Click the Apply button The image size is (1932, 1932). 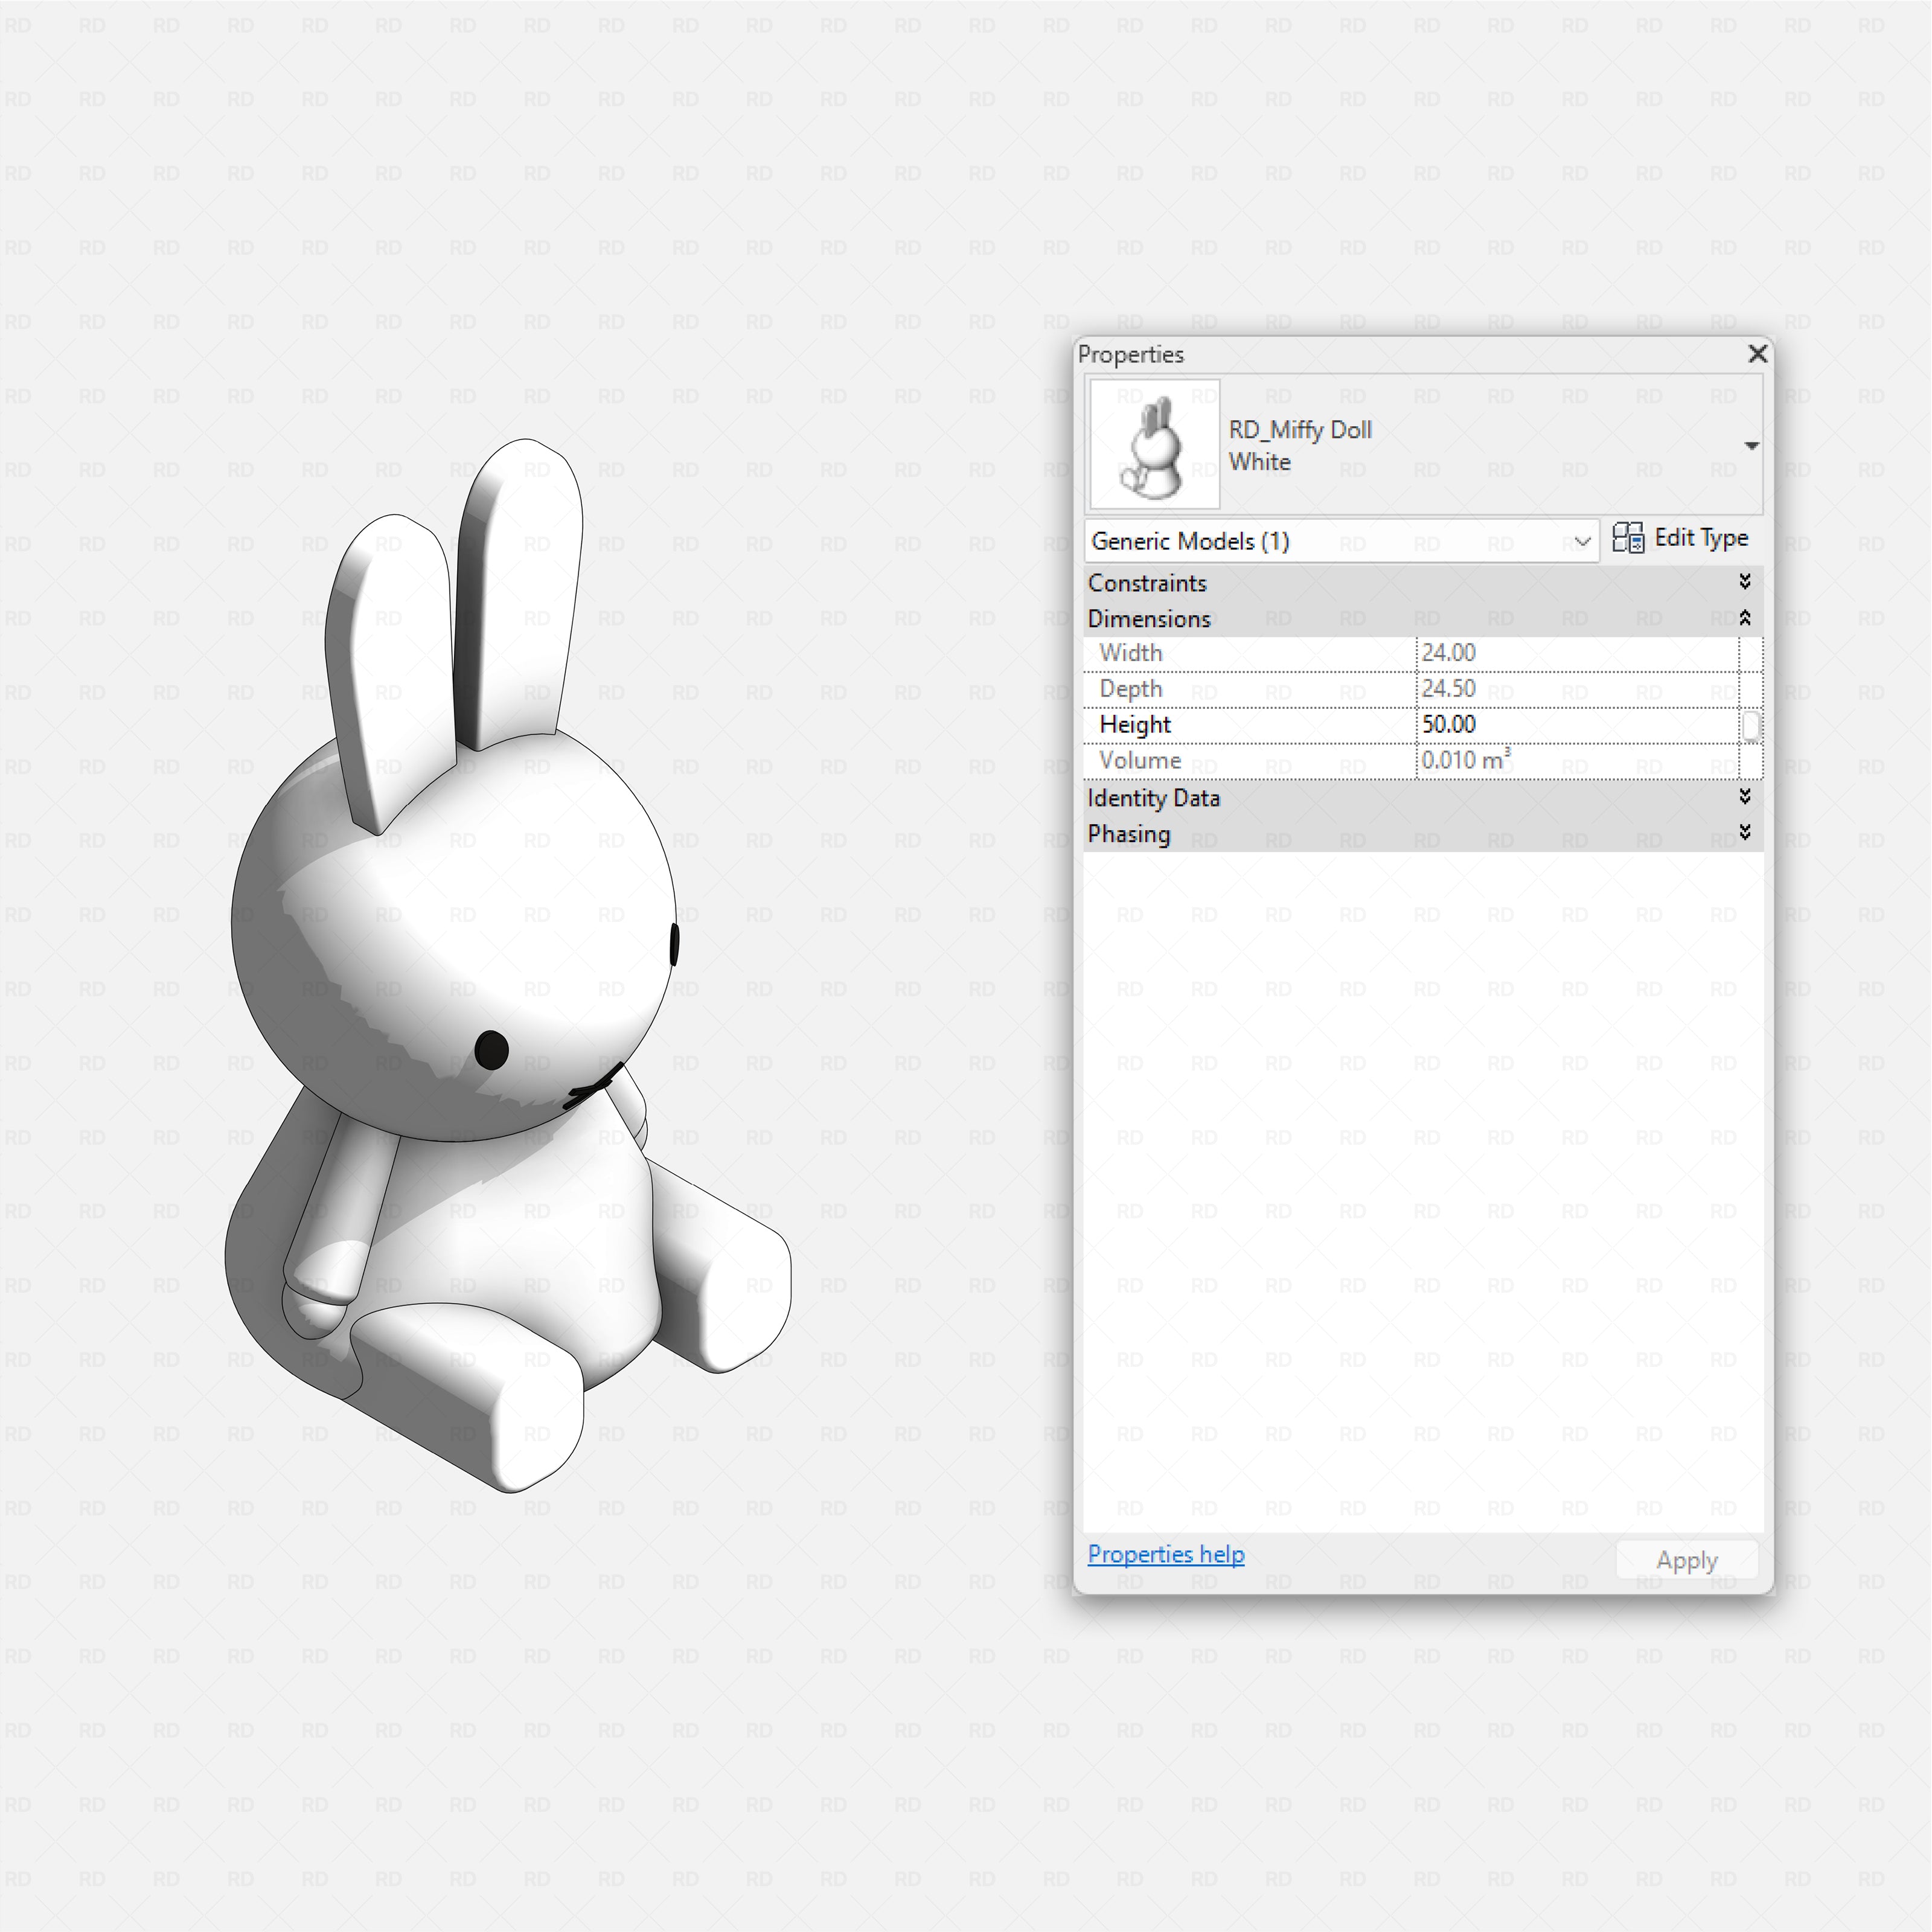(1687, 1559)
